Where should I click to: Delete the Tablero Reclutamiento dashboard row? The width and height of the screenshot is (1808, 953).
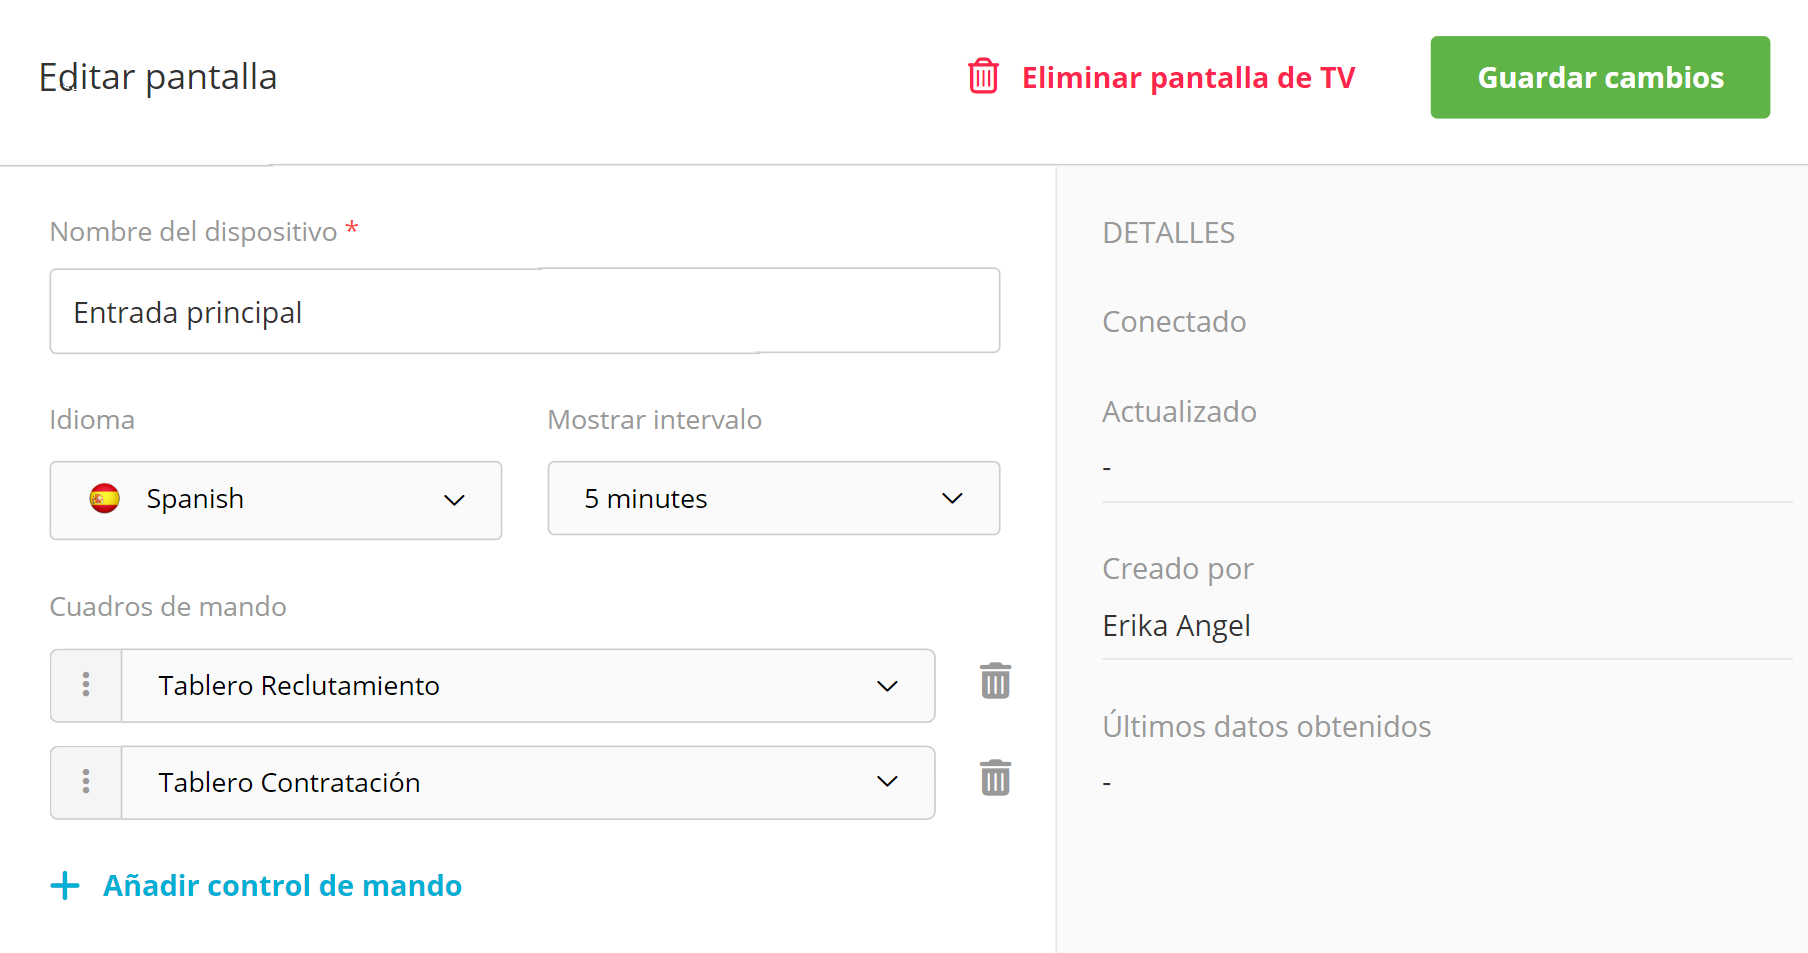(995, 681)
